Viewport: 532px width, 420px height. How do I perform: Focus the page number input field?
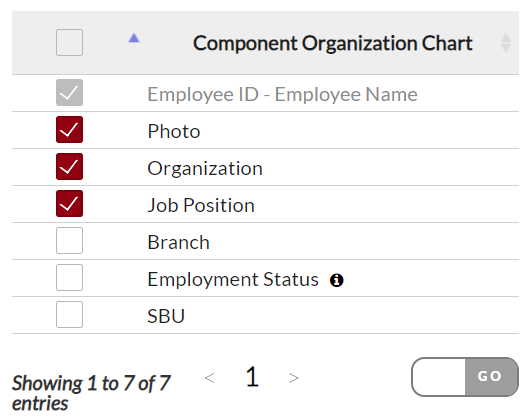(439, 377)
